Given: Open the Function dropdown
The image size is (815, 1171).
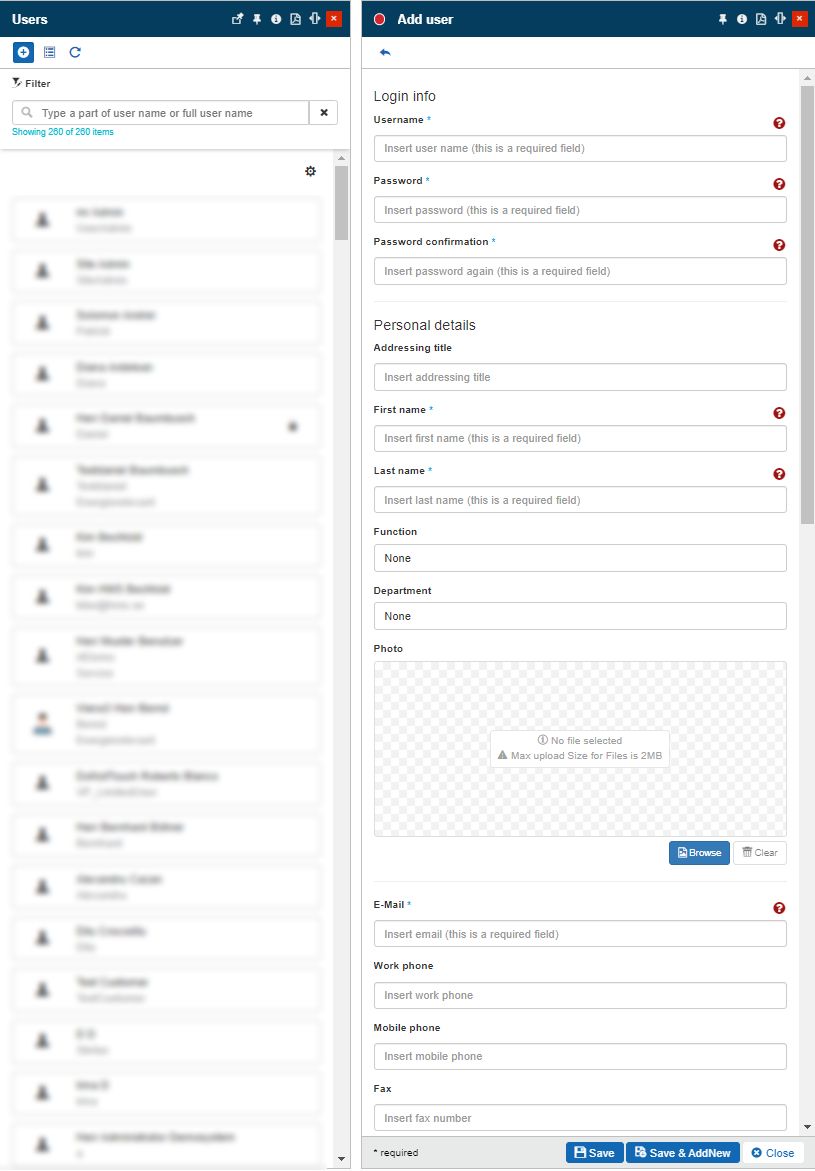Looking at the screenshot, I should click(580, 558).
